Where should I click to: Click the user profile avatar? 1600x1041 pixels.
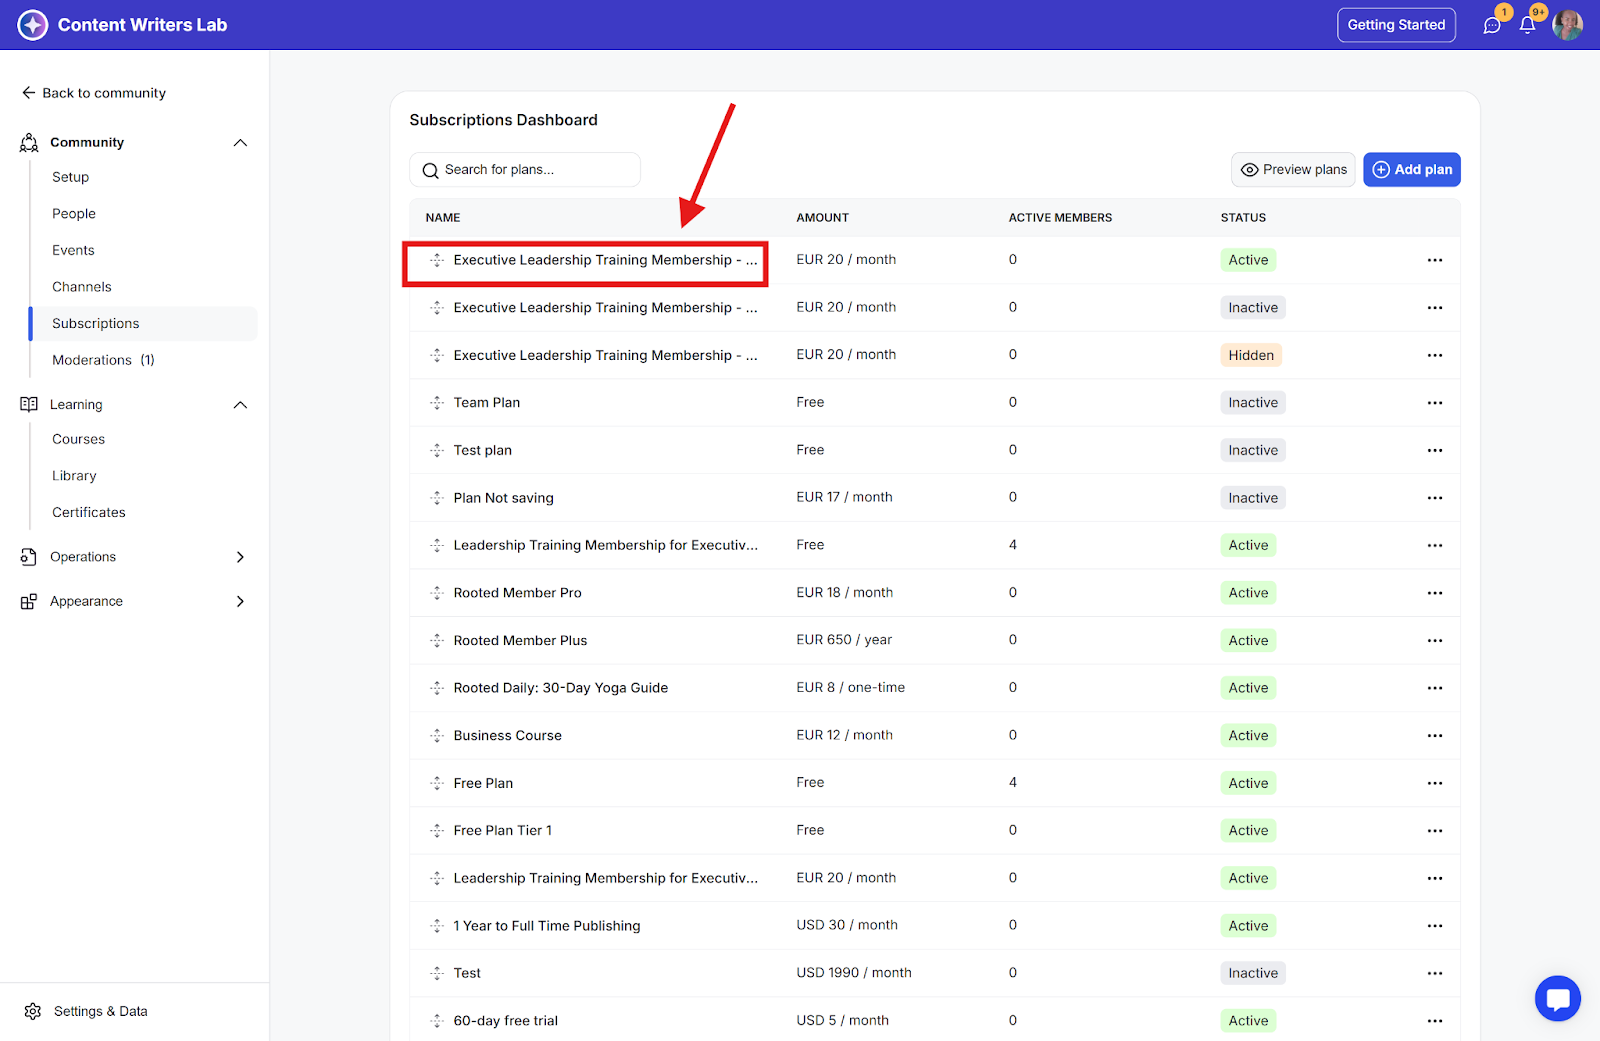pyautogui.click(x=1567, y=25)
